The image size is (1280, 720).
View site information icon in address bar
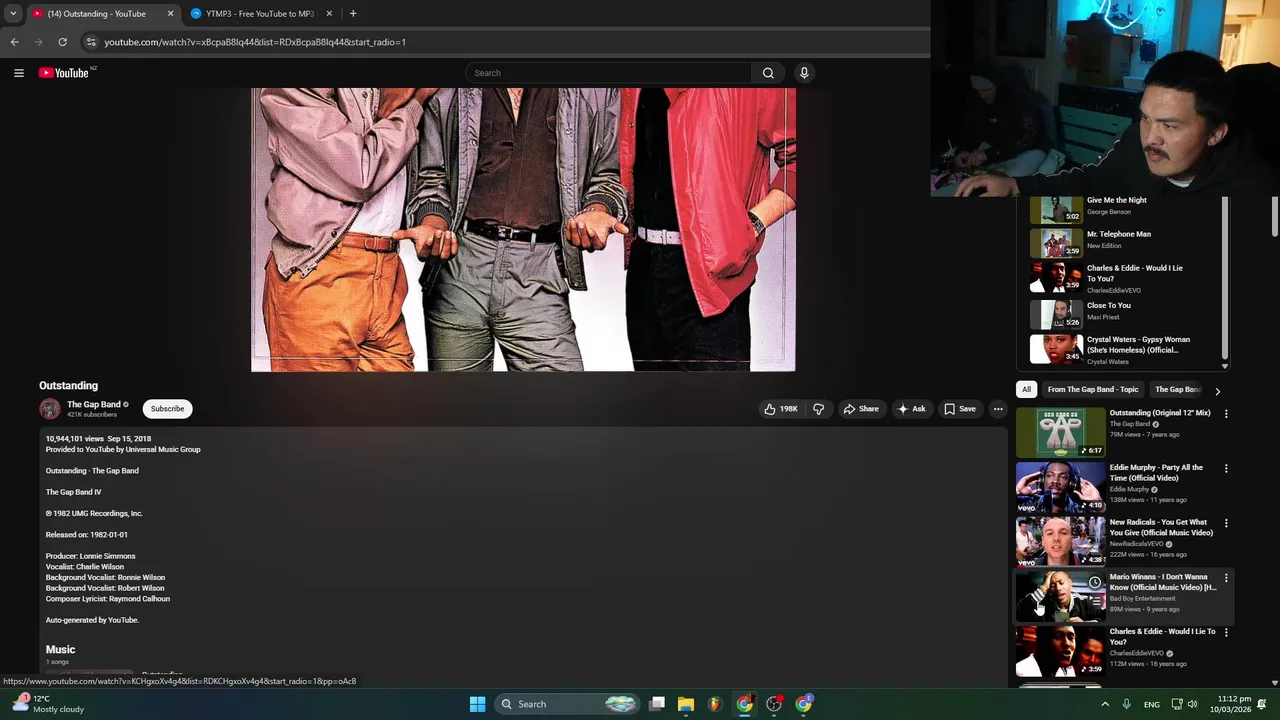pos(91,42)
